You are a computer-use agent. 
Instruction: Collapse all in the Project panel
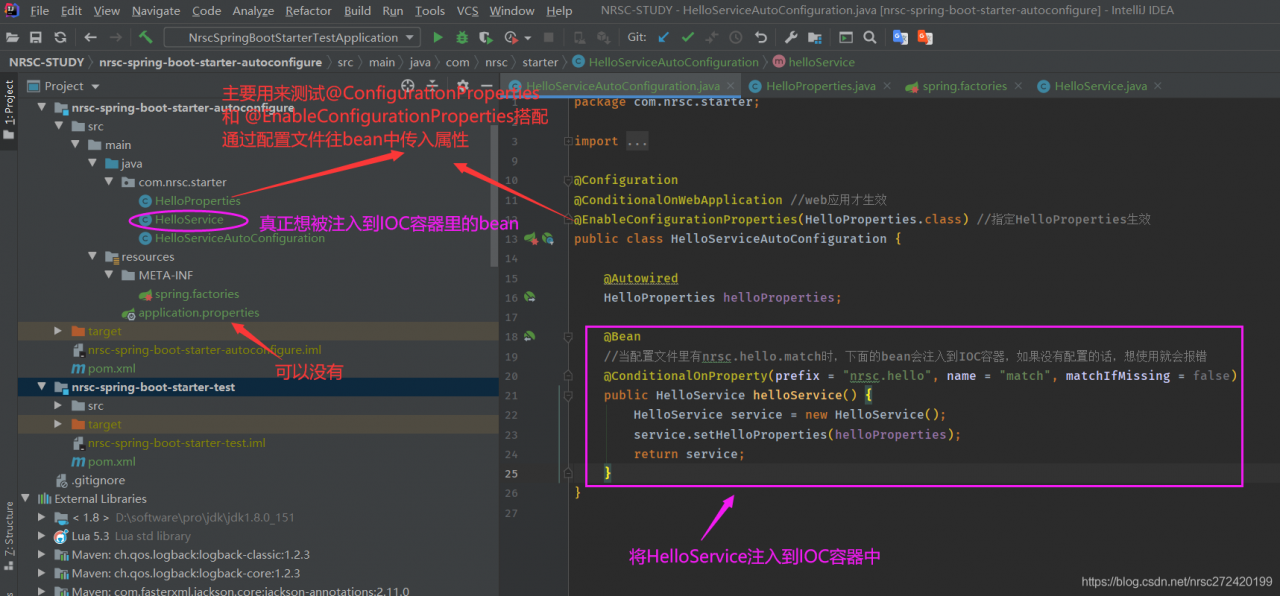[434, 86]
